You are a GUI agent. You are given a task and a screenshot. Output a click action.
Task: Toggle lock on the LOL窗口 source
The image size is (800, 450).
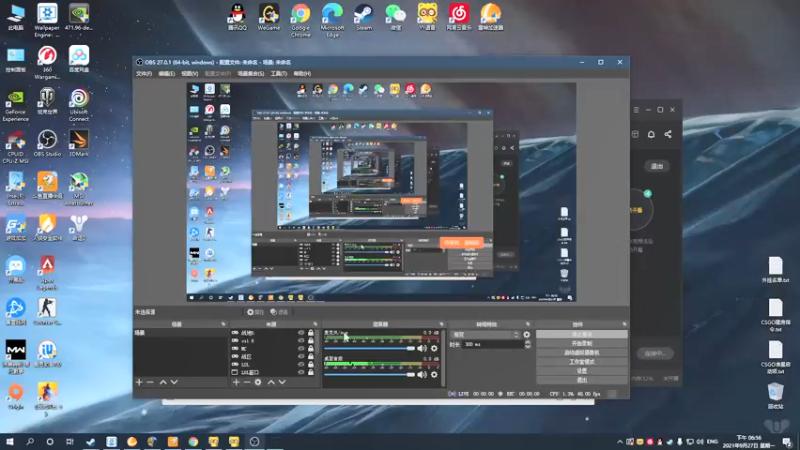point(311,372)
